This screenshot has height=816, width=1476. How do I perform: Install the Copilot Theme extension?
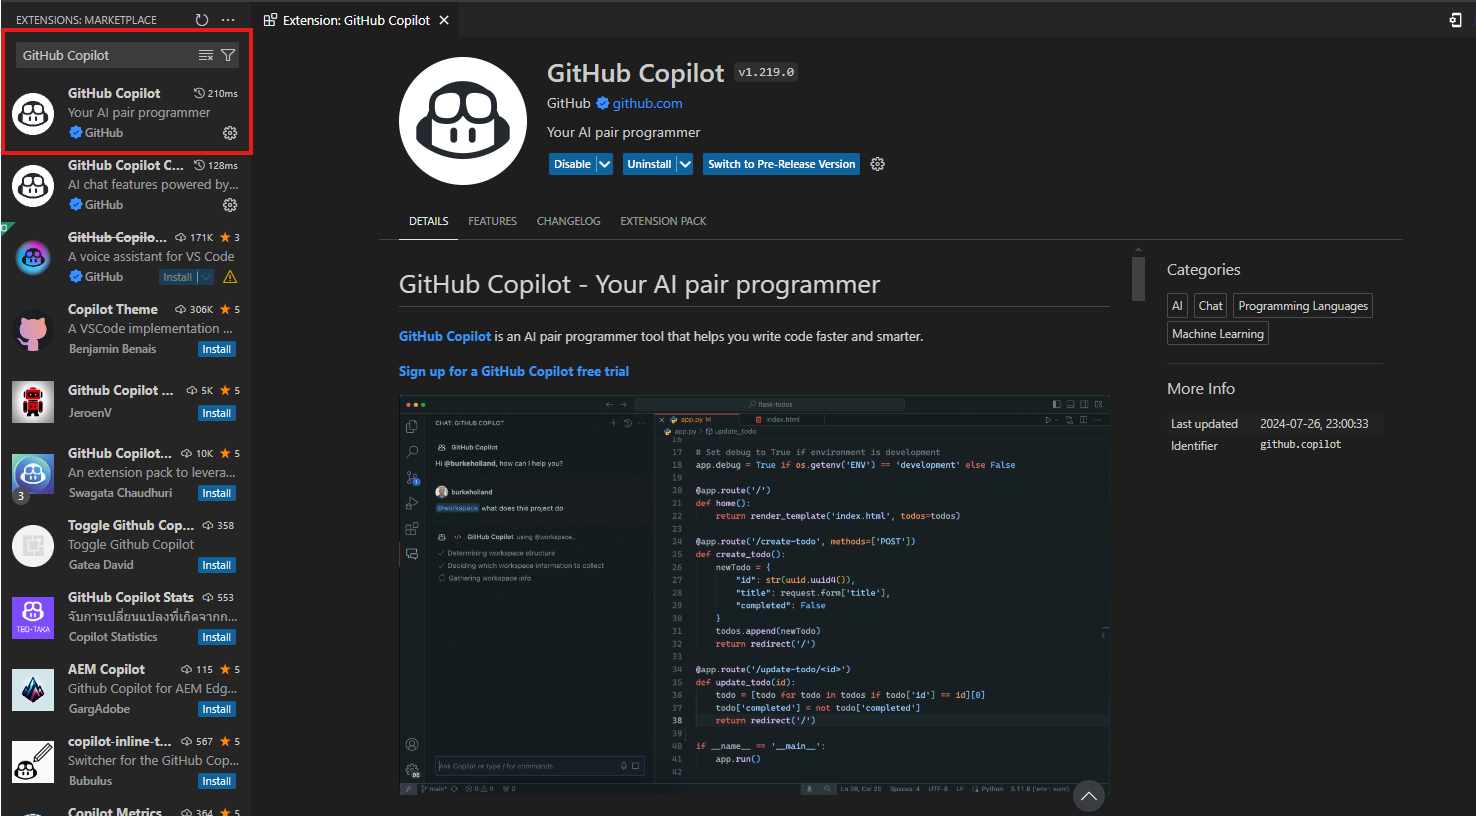pyautogui.click(x=216, y=349)
